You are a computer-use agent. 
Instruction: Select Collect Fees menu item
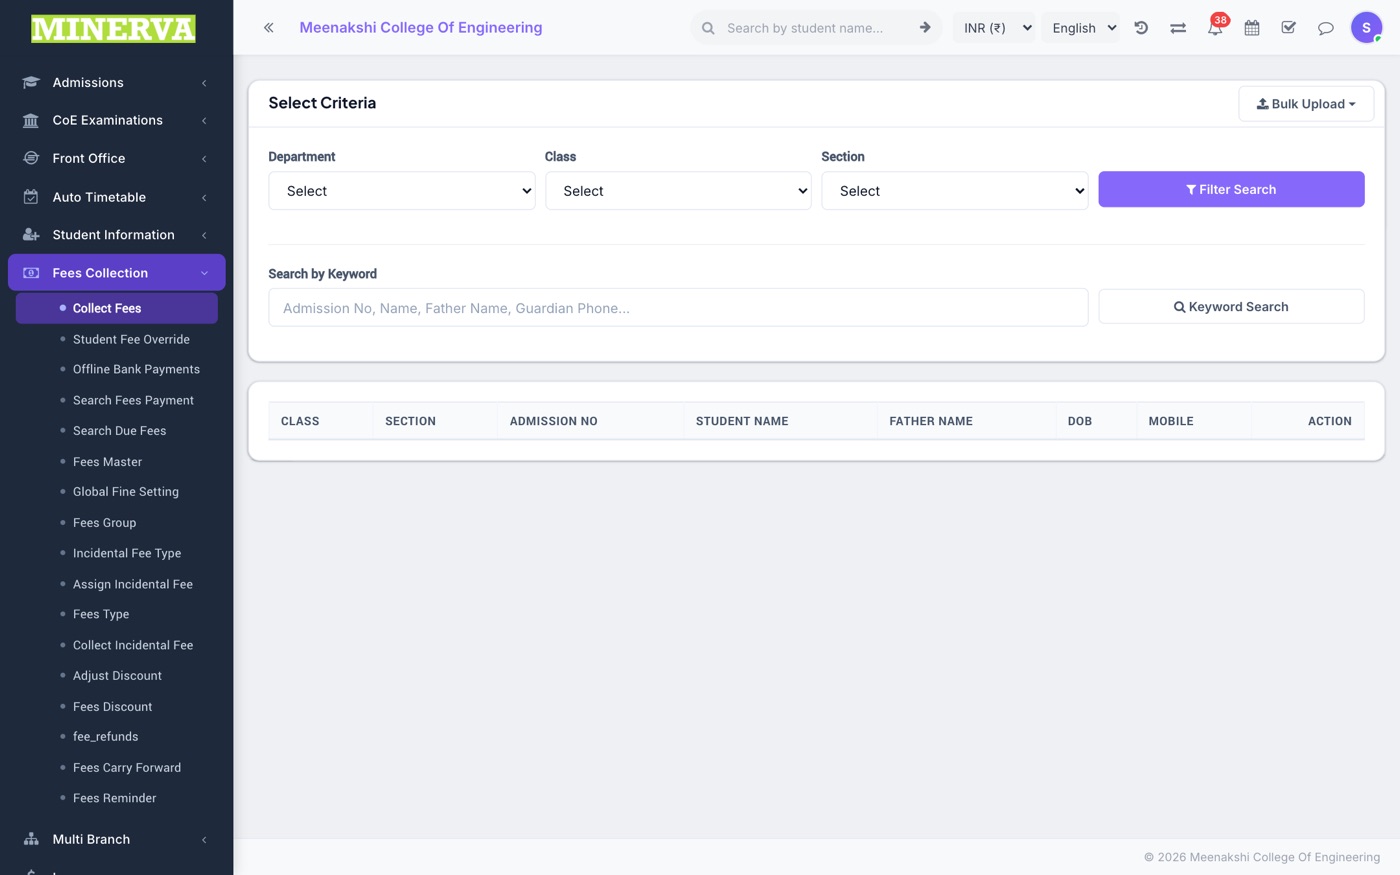coord(117,308)
